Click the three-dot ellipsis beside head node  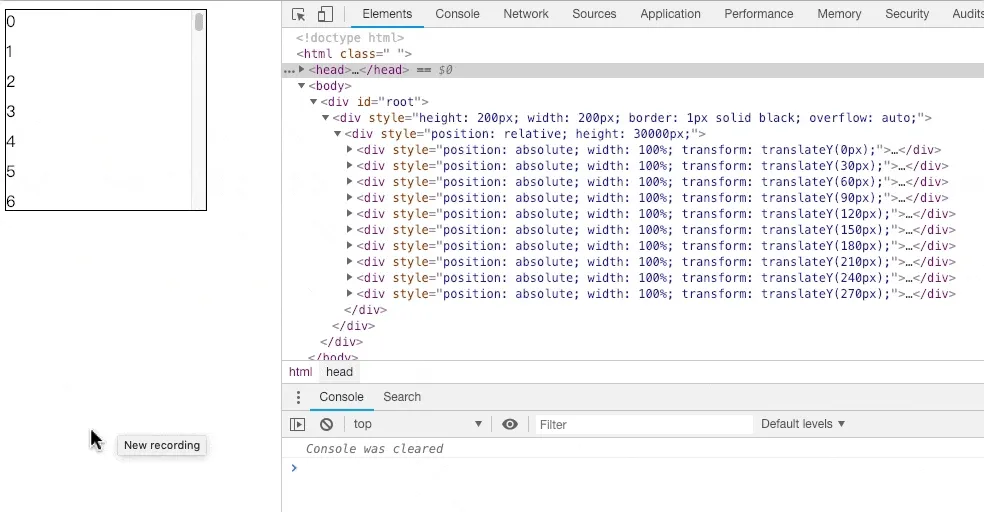pos(289,70)
